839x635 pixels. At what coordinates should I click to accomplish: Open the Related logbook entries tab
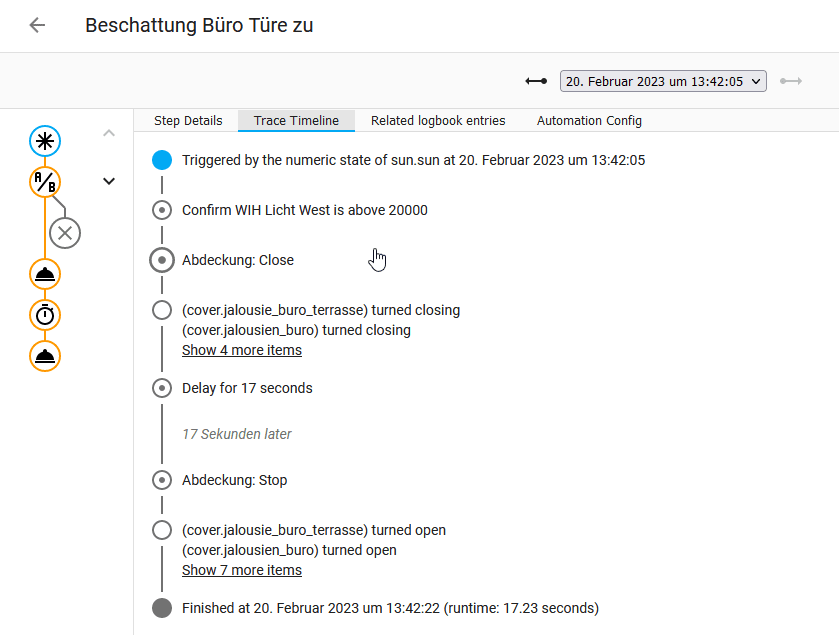coord(438,121)
